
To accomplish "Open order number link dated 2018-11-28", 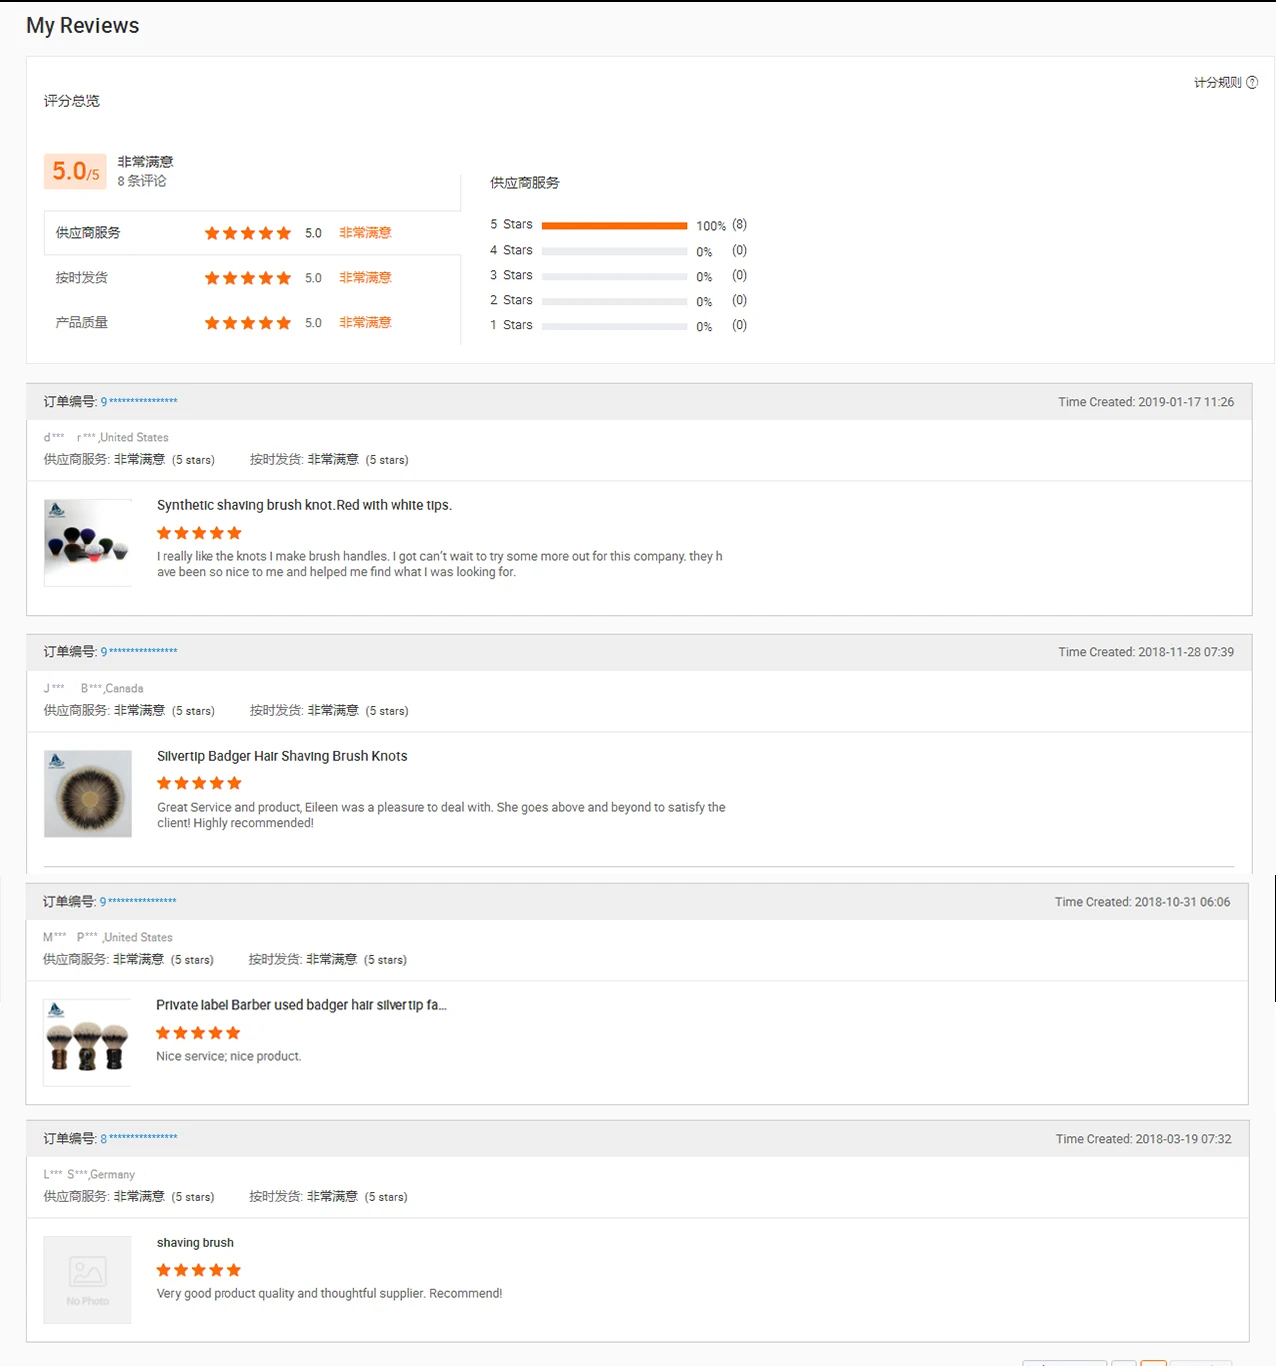I will tap(139, 652).
